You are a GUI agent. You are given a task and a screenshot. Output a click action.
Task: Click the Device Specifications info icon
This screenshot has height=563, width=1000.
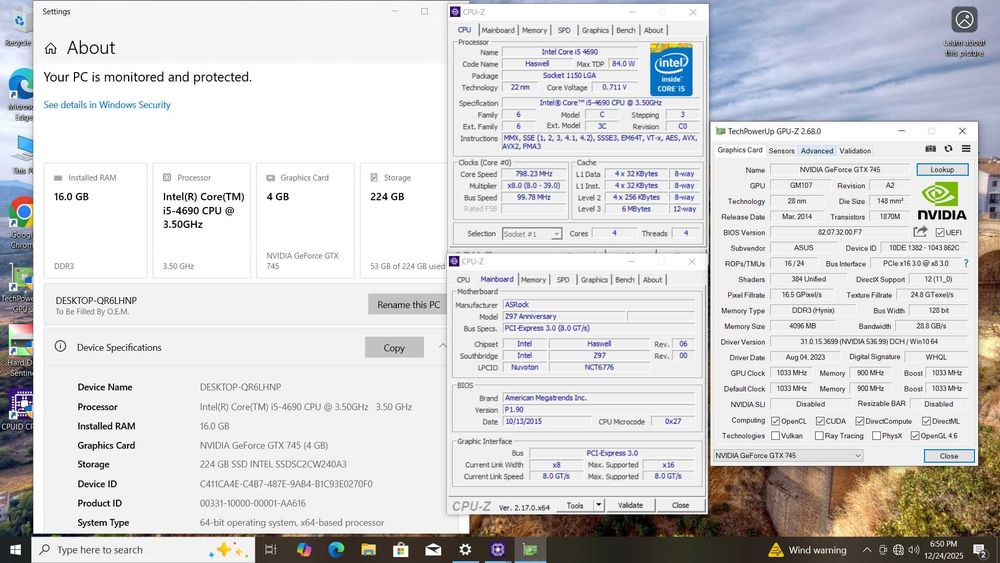(61, 346)
